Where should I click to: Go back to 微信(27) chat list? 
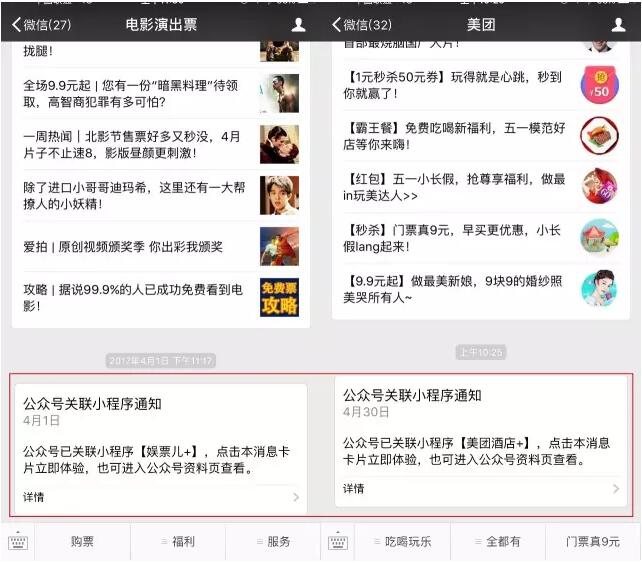42,25
